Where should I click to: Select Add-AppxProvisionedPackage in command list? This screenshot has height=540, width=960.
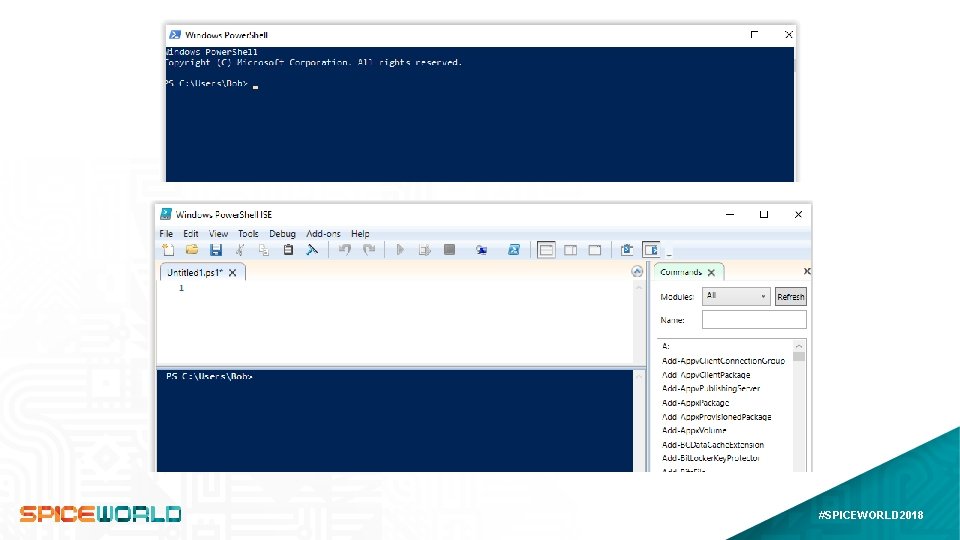[716, 417]
